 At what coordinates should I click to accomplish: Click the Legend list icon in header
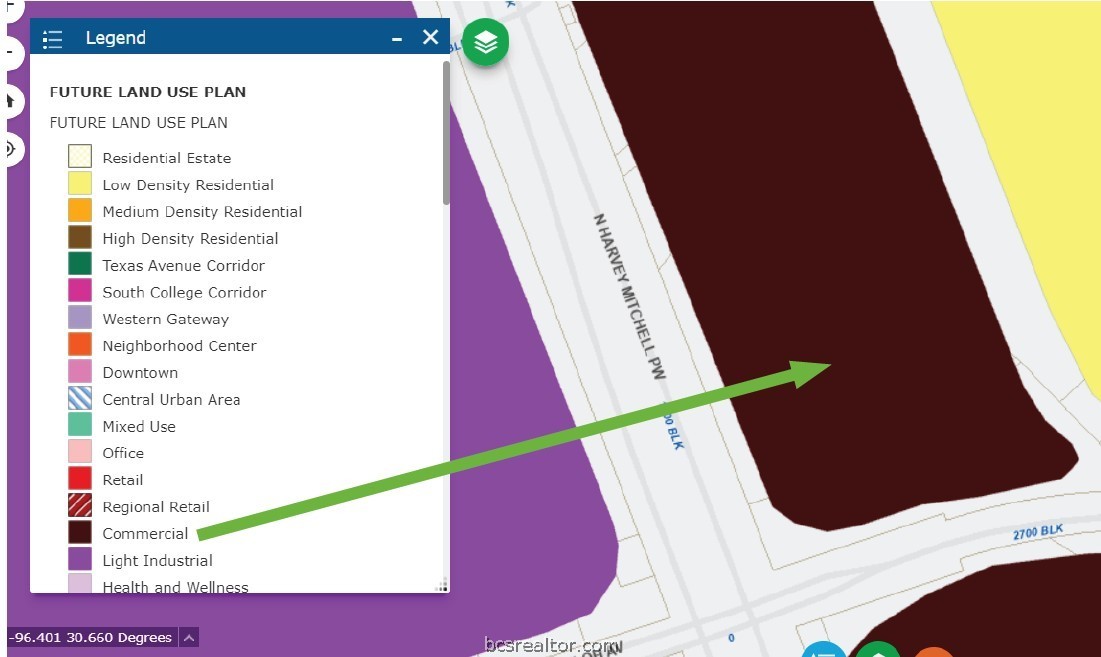(53, 39)
